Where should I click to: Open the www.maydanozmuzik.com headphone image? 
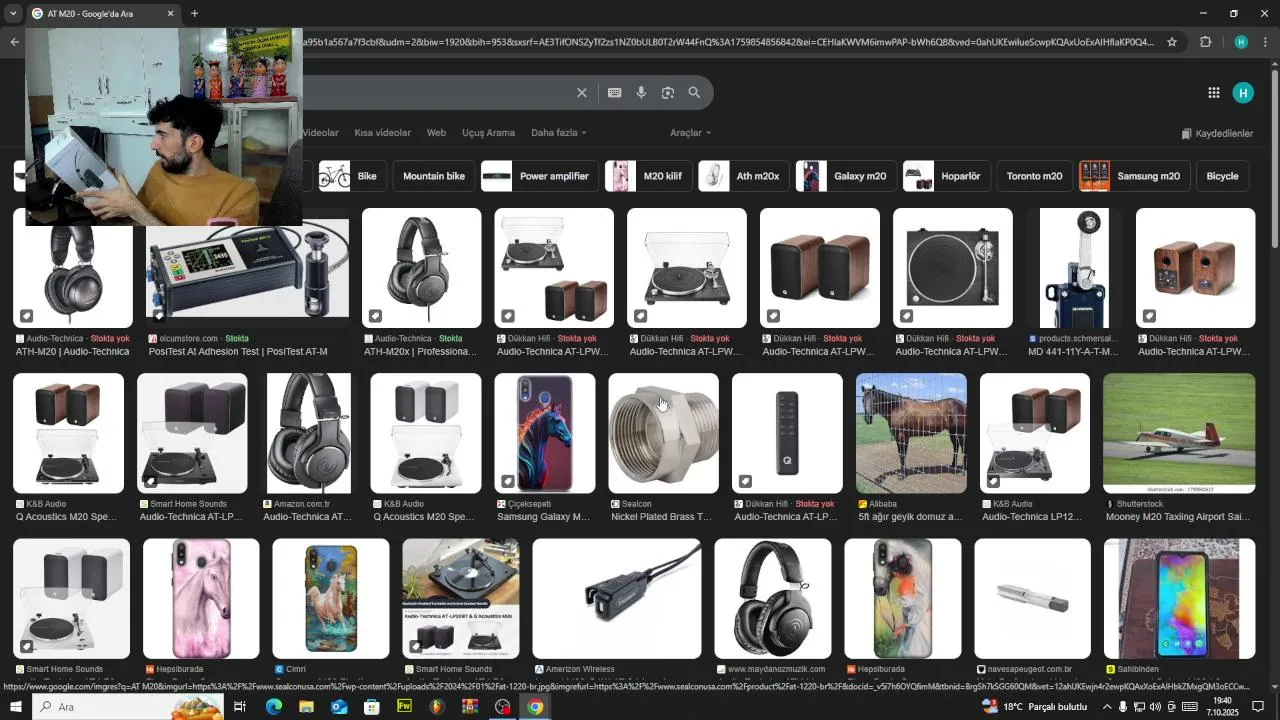pos(772,598)
